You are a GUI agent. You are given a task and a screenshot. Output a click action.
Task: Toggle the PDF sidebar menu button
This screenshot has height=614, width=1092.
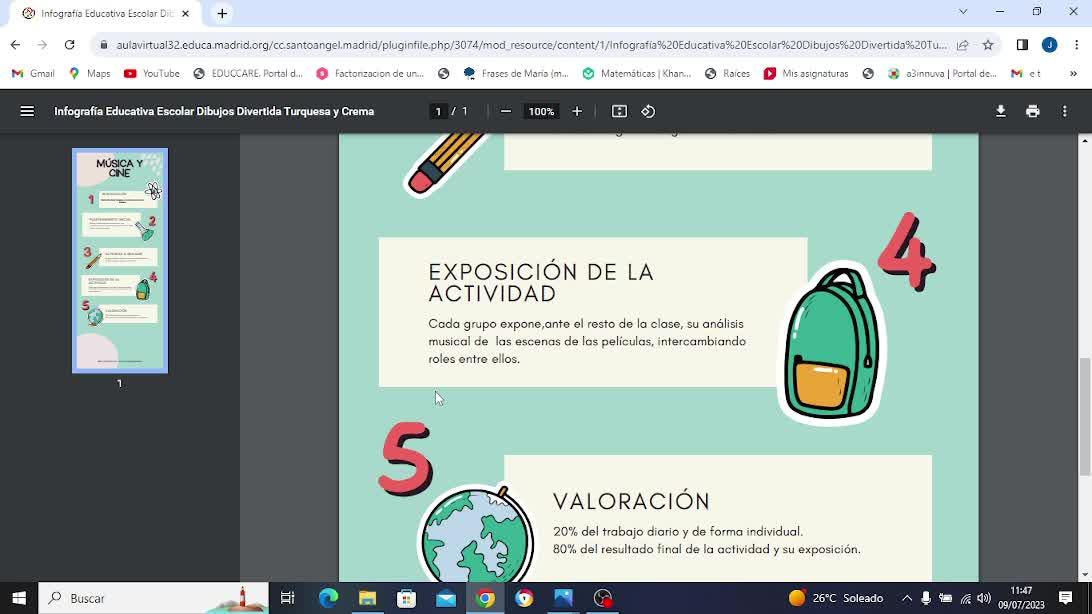(27, 111)
